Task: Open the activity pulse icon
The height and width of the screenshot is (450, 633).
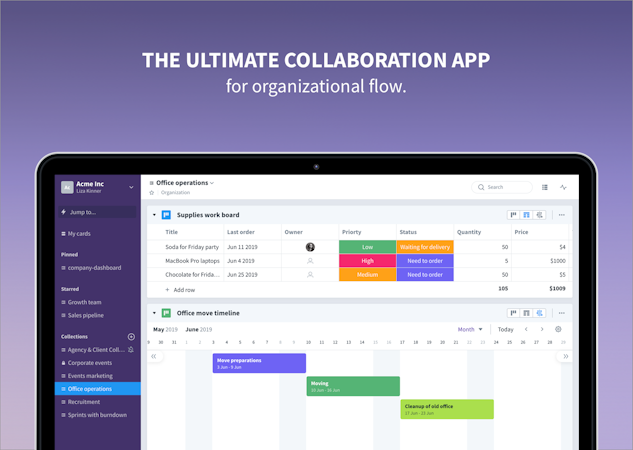Action: (x=563, y=187)
